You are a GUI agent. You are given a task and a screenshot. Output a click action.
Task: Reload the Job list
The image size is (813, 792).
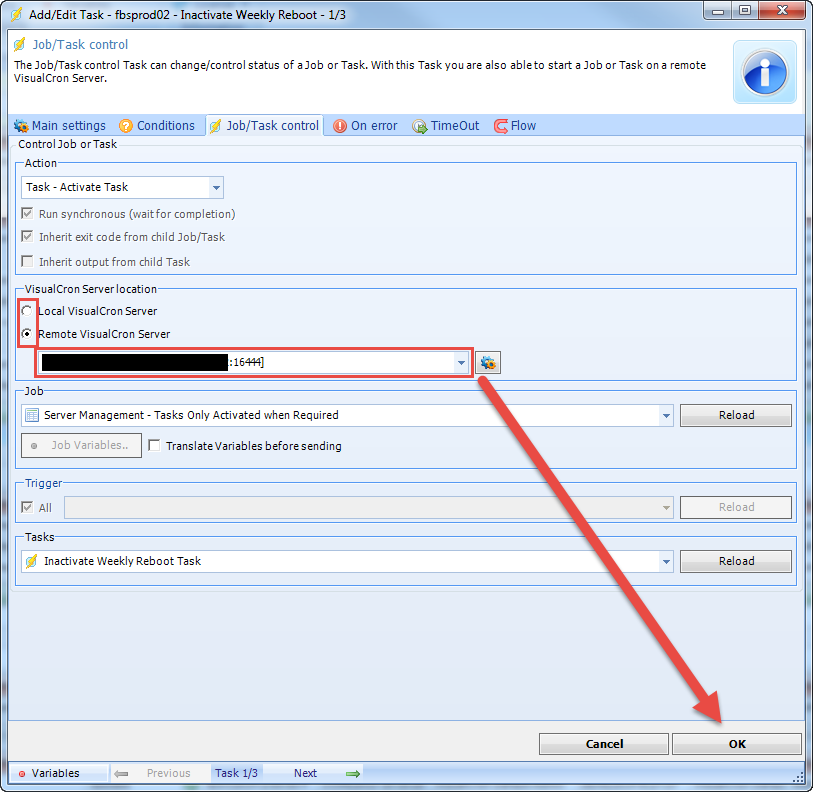pos(736,415)
